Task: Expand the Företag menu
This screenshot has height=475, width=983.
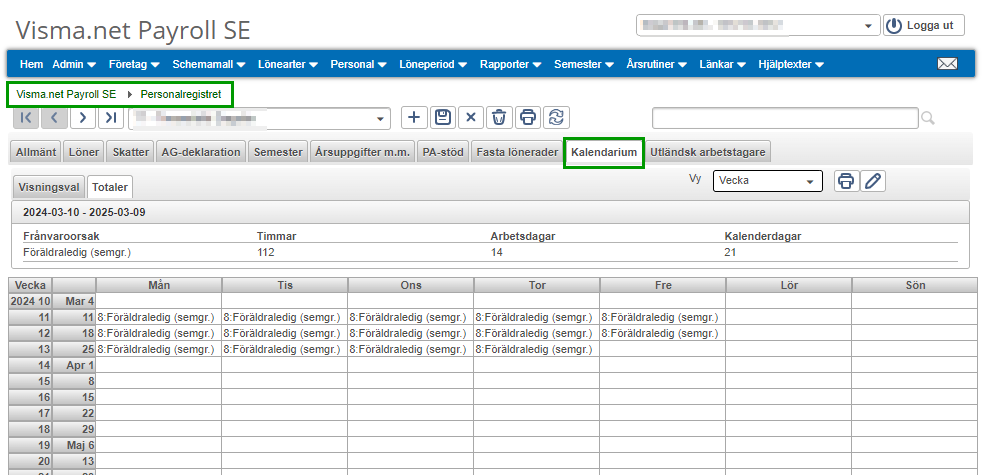Action: pyautogui.click(x=134, y=64)
